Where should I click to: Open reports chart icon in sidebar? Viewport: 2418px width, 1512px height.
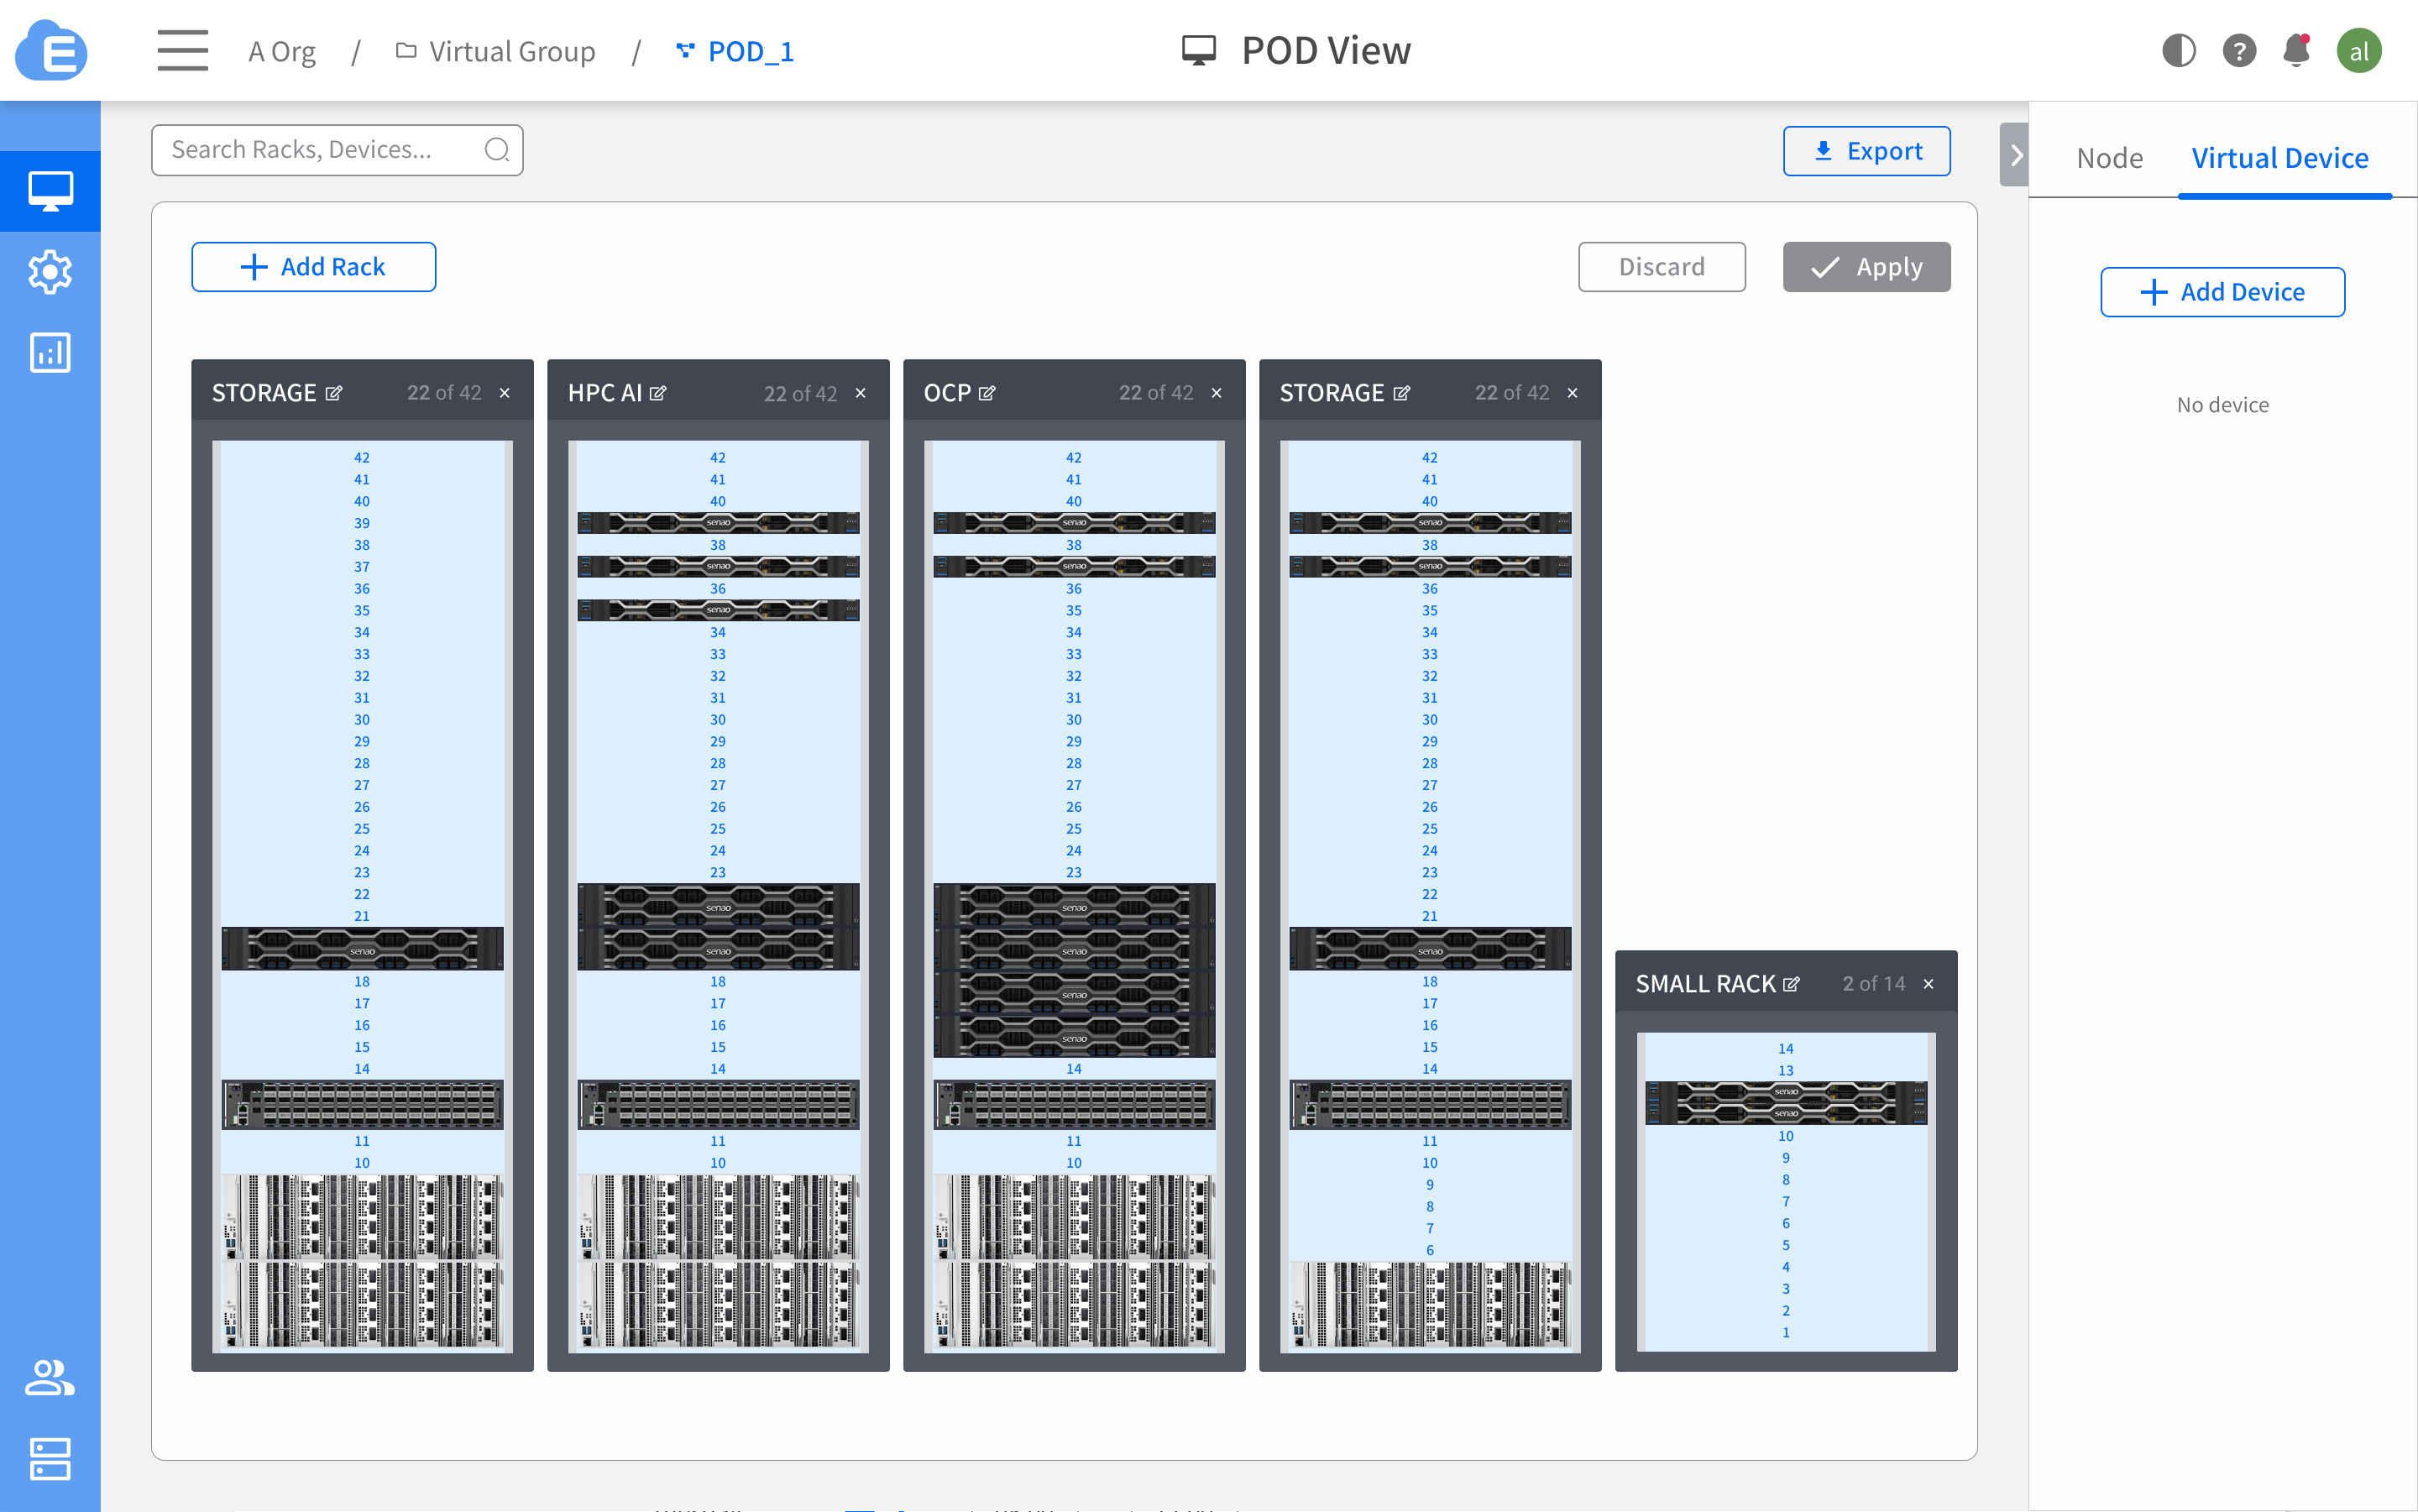coord(50,352)
